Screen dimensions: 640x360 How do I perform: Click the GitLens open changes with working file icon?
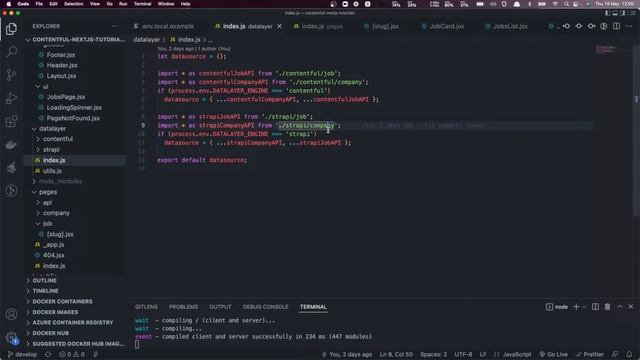[x=579, y=26]
